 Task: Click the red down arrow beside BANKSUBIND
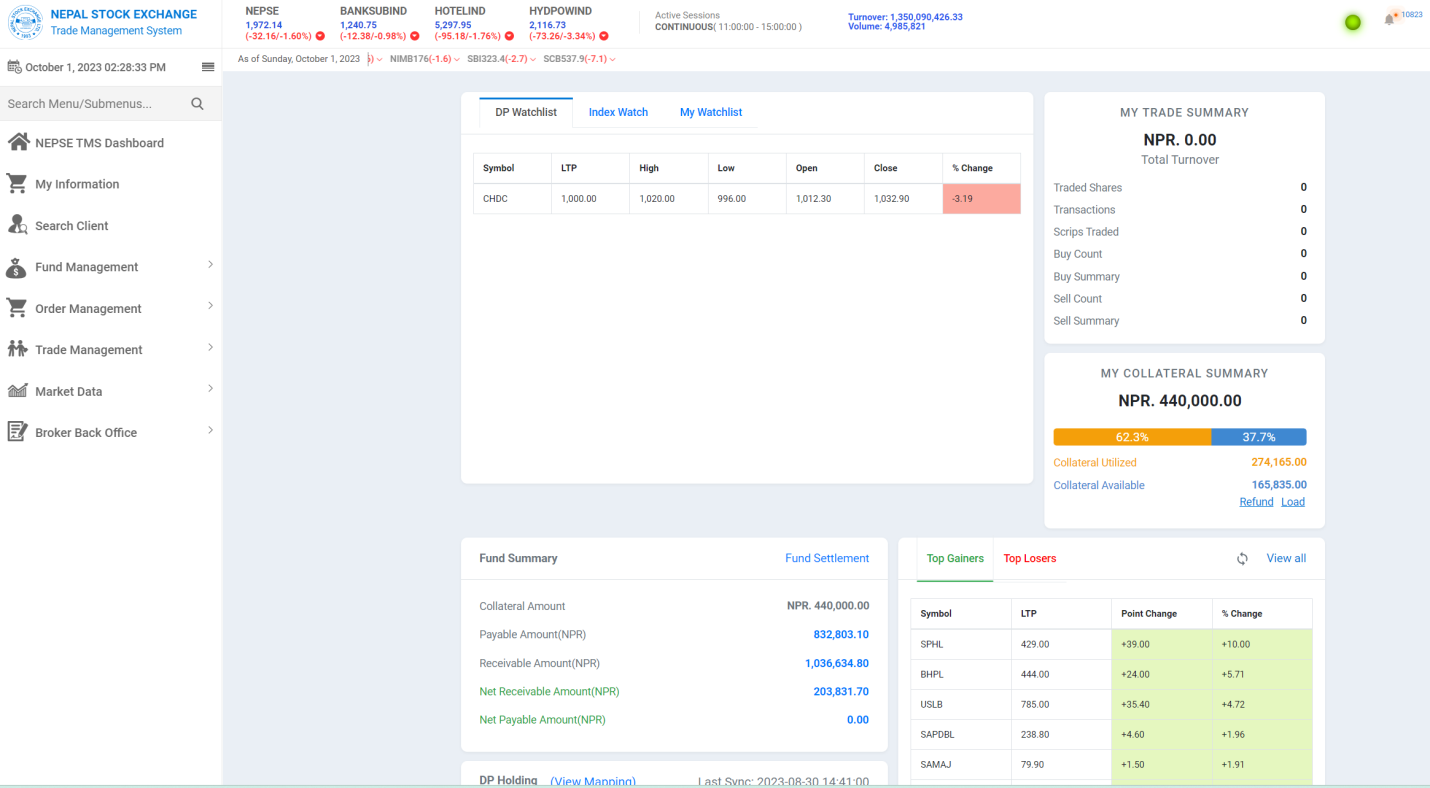pyautogui.click(x=415, y=36)
